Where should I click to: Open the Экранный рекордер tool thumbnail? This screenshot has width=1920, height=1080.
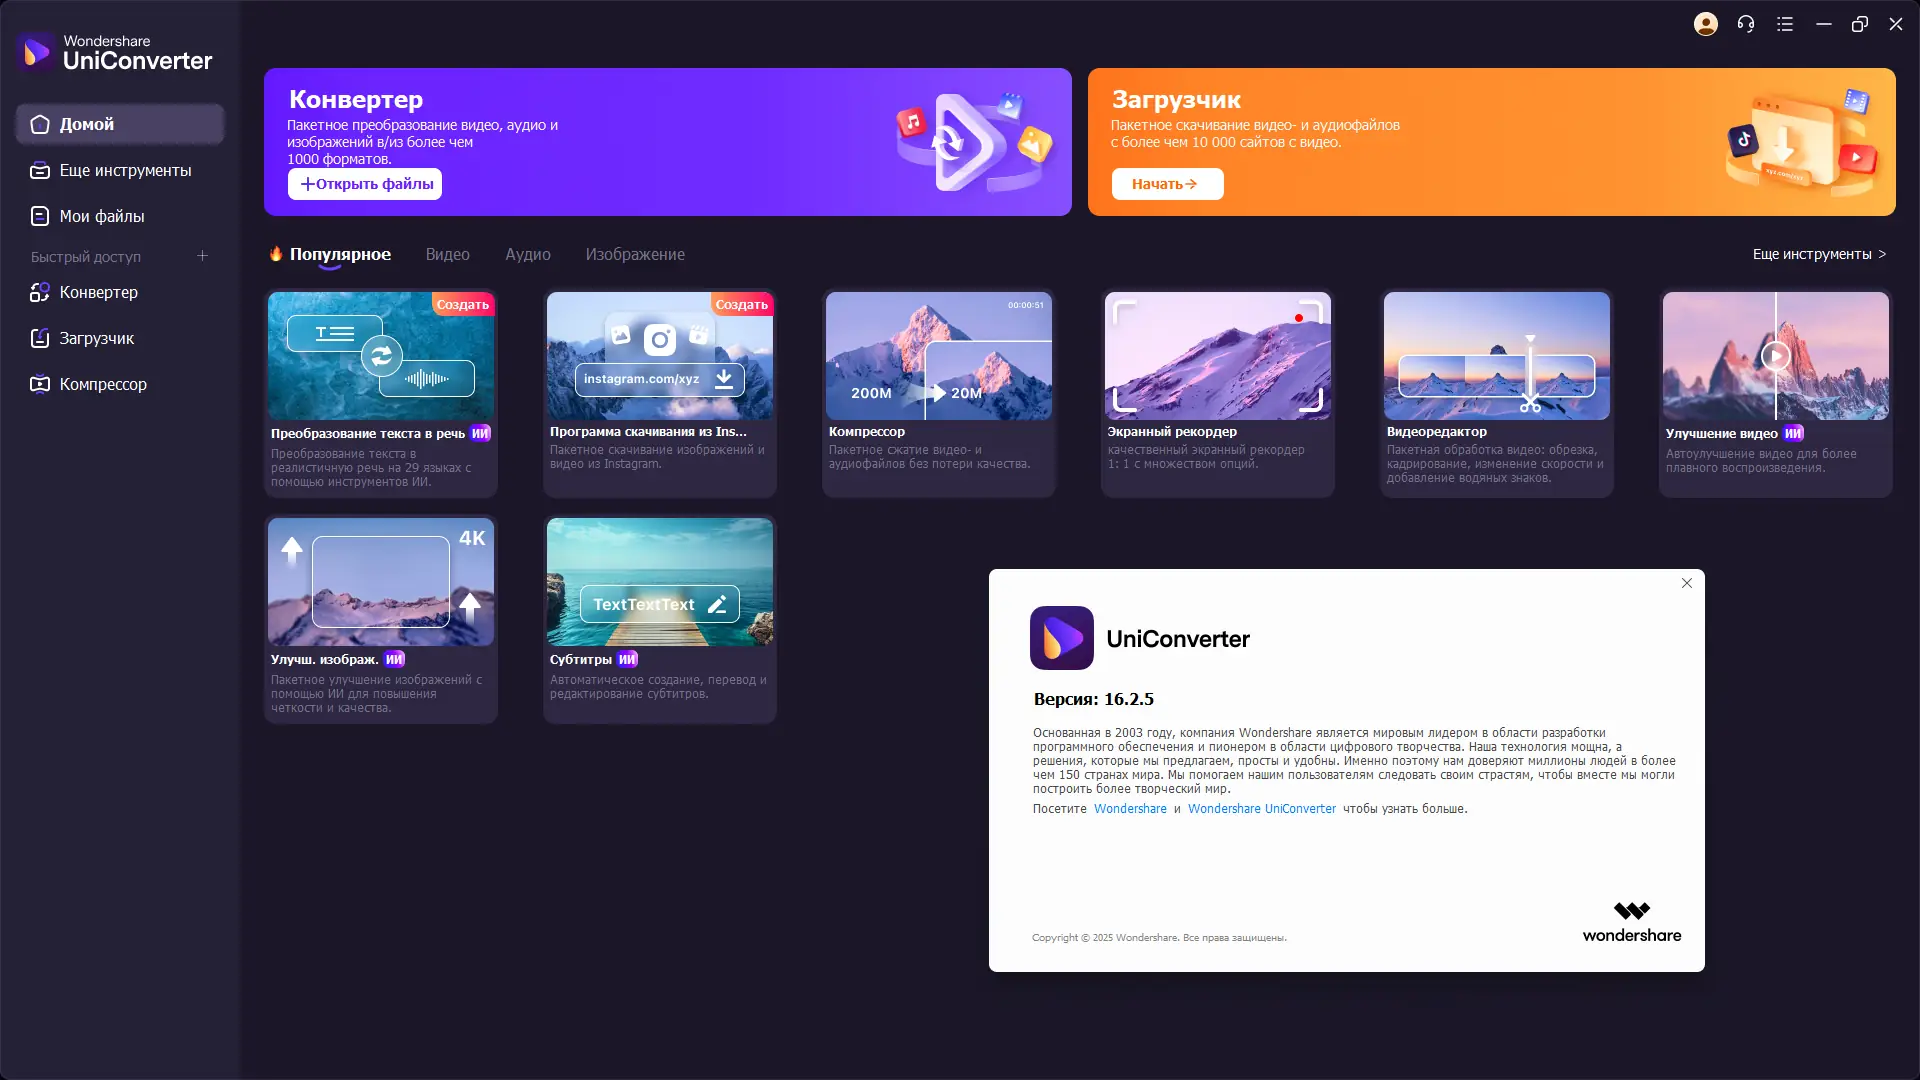[1217, 356]
